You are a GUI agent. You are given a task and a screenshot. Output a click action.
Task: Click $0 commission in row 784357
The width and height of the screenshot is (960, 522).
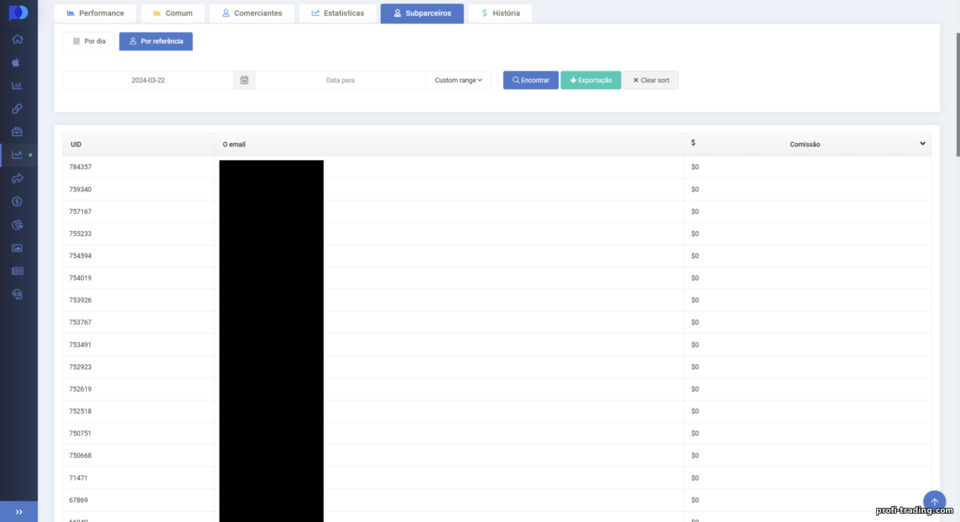(x=695, y=167)
